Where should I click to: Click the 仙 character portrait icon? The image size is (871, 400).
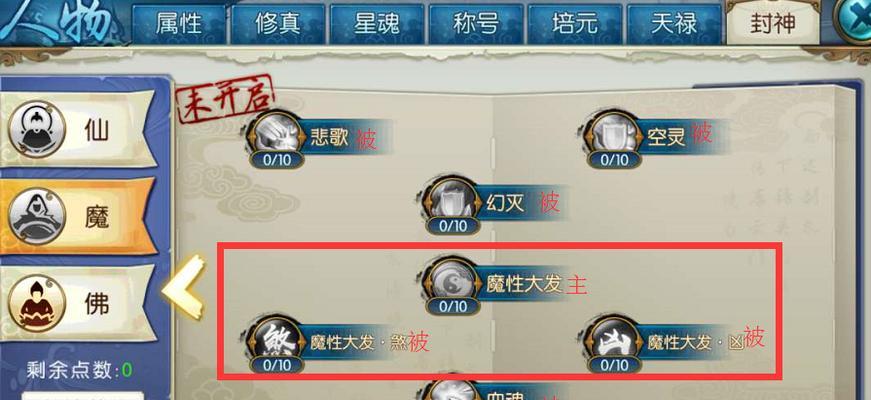37,129
